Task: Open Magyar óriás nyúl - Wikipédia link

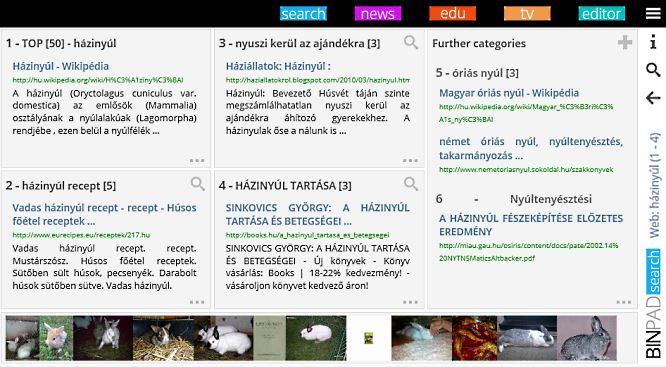Action: [509, 93]
